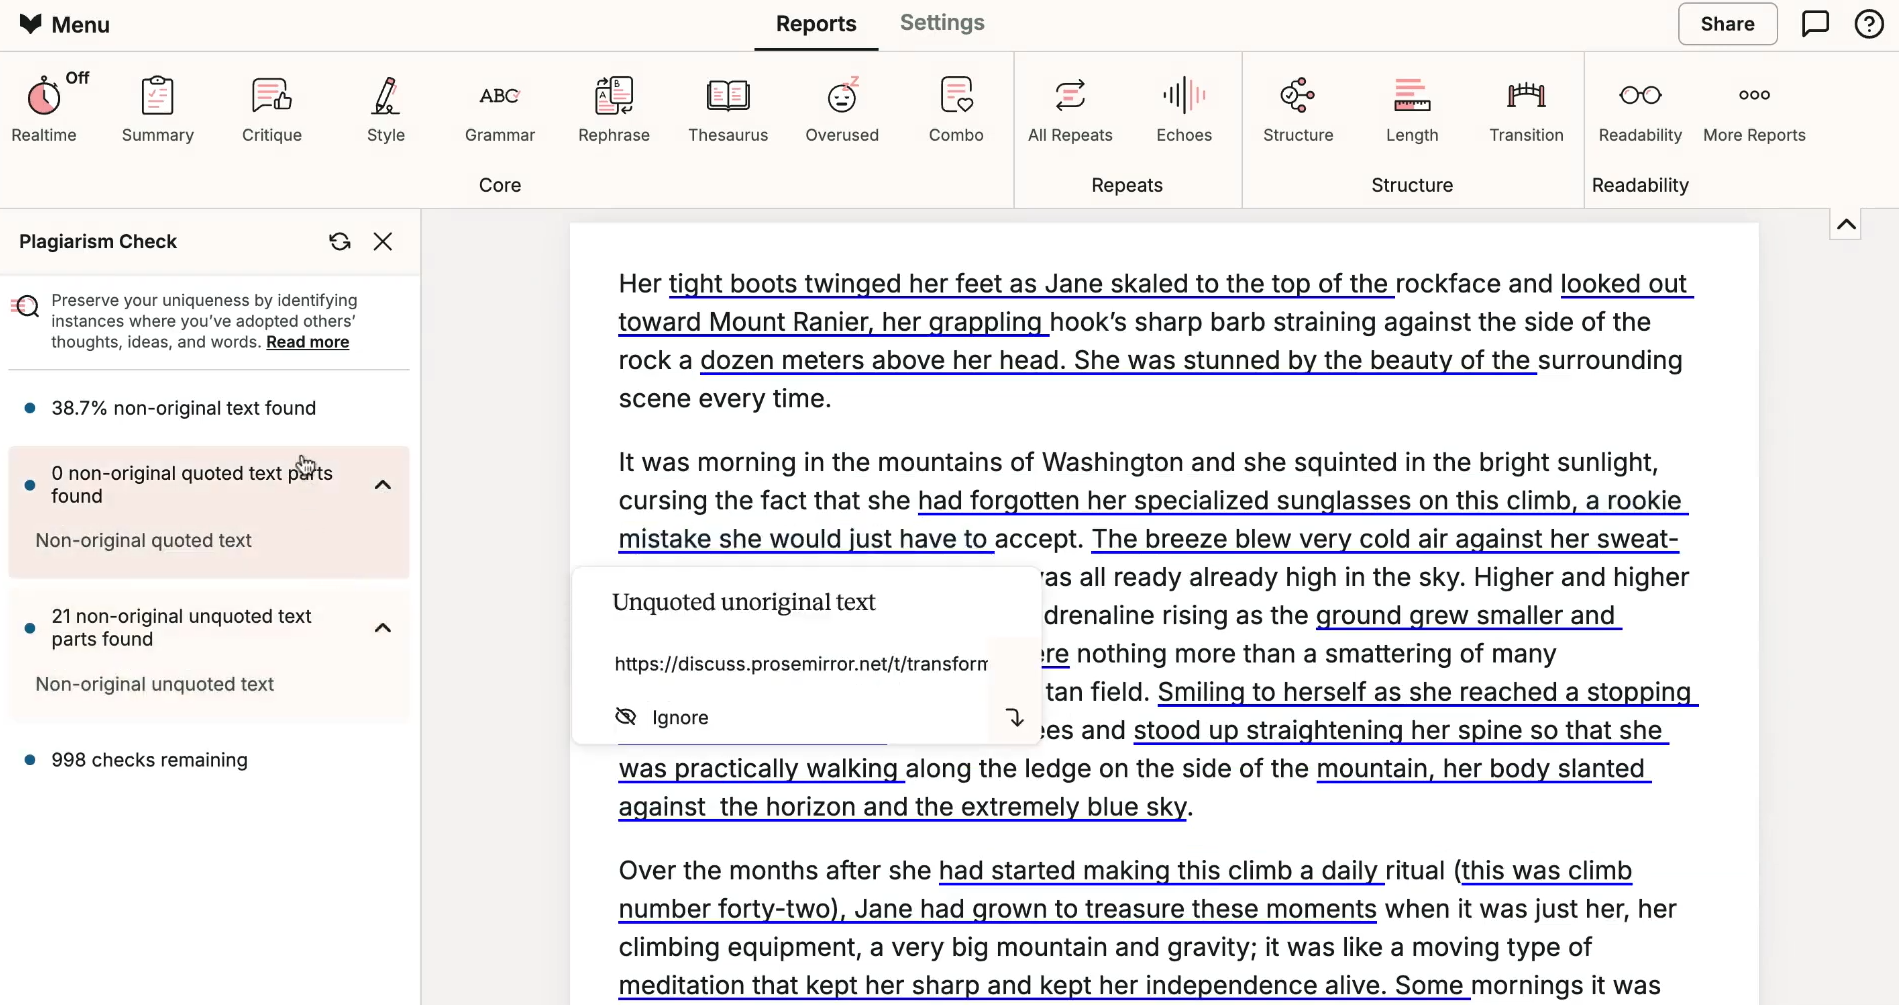
Task: Click the Non-original quoted text label
Action: [x=144, y=541]
